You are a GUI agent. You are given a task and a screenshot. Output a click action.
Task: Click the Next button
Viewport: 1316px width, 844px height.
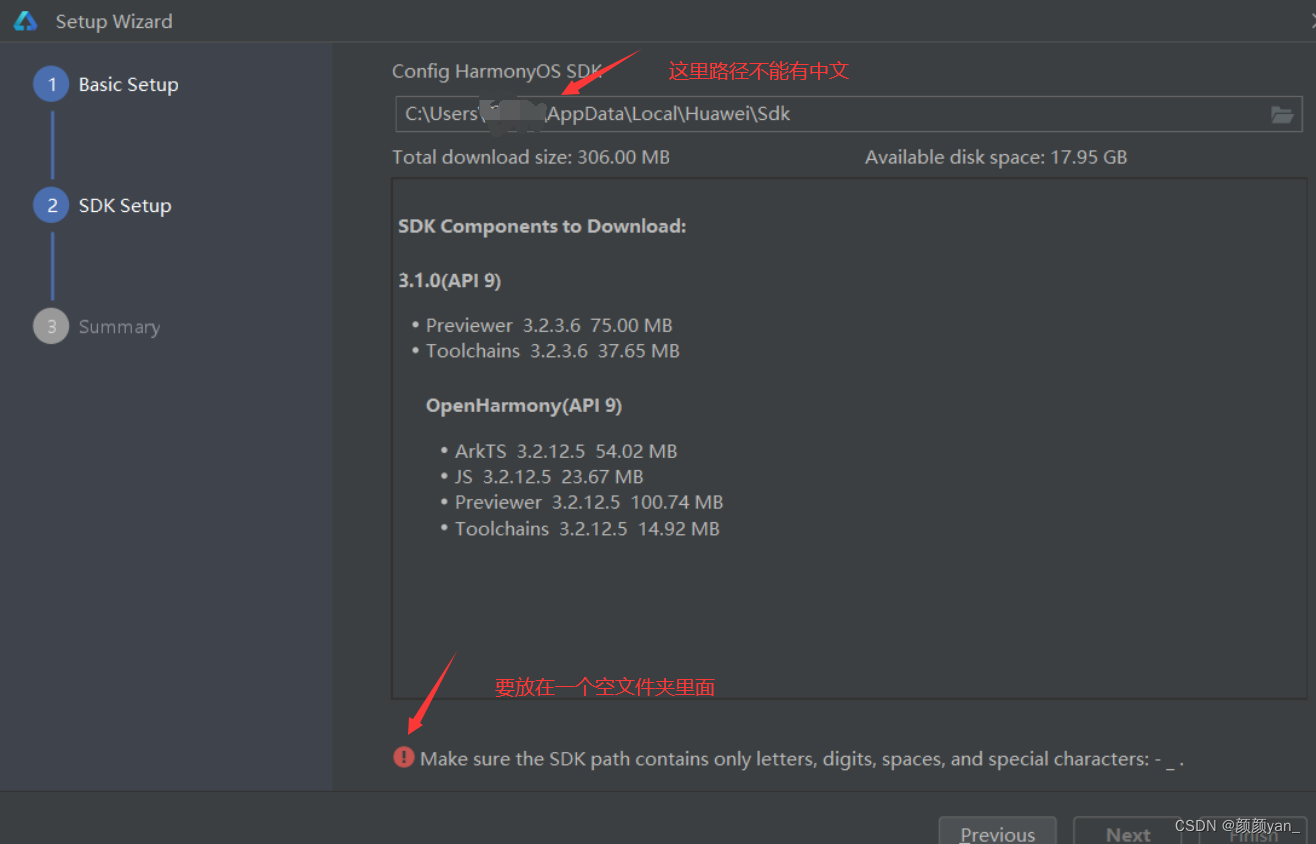click(x=1128, y=832)
